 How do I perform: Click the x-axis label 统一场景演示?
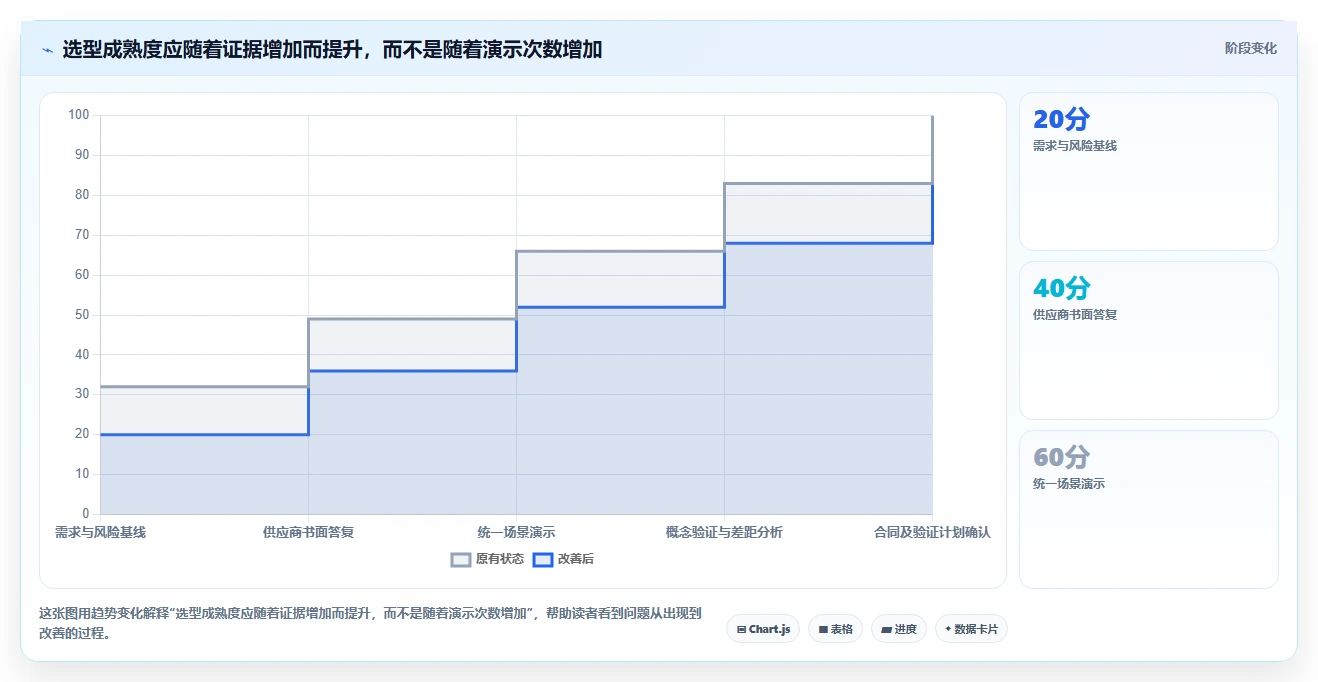point(516,532)
